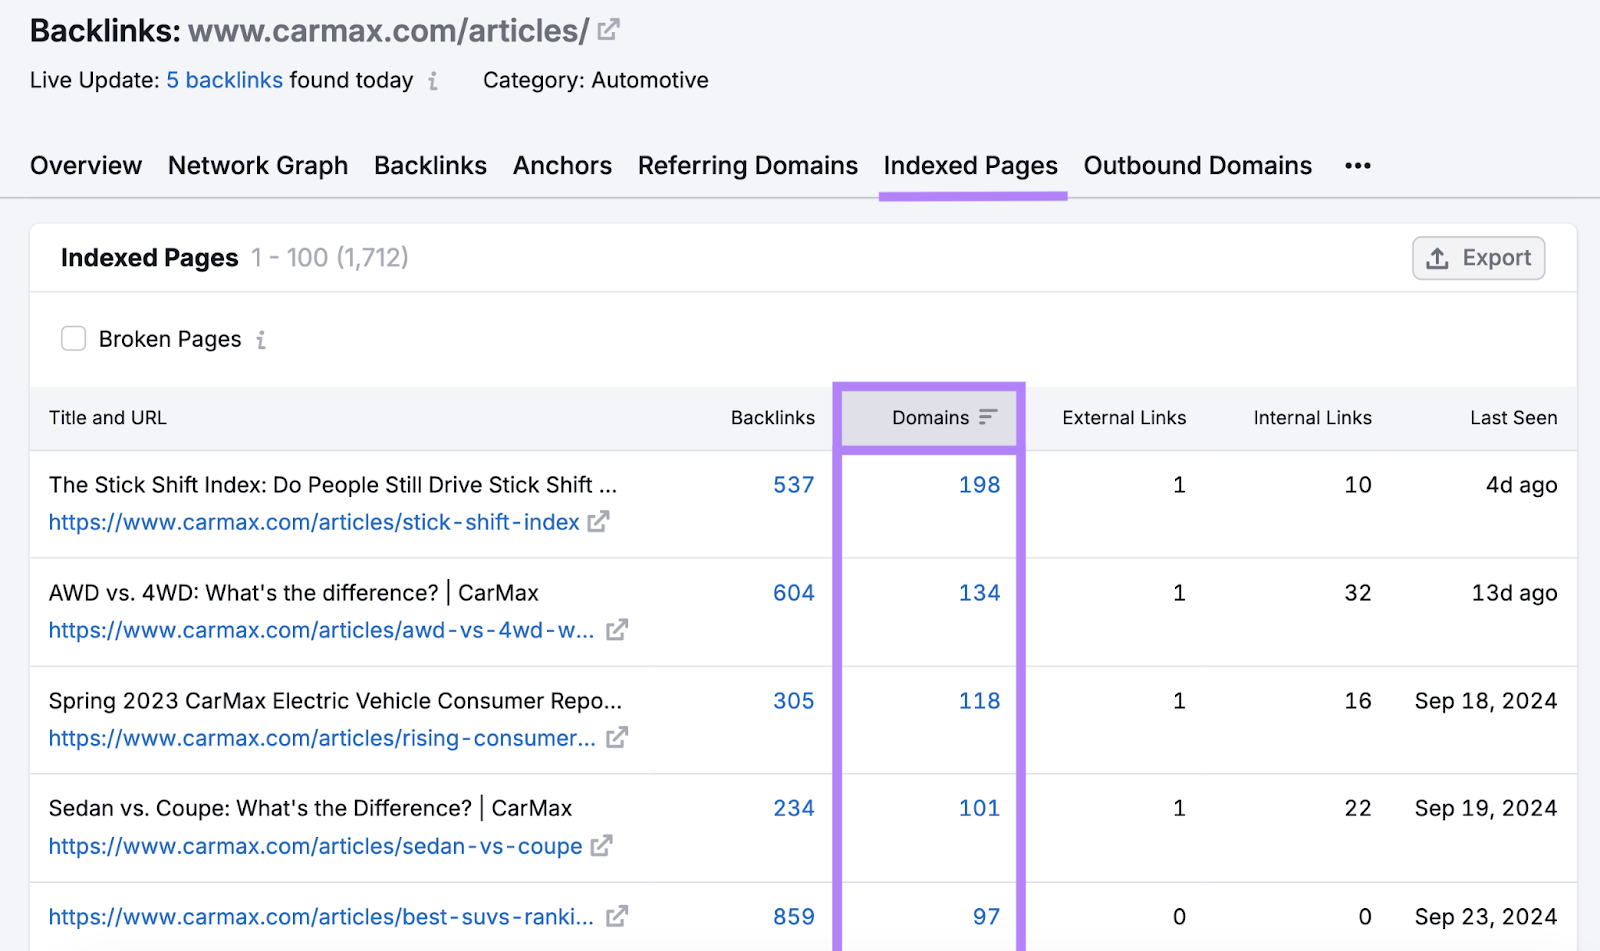This screenshot has height=951, width=1600.
Task: Click the info icon beside Live Update
Action: 434,81
